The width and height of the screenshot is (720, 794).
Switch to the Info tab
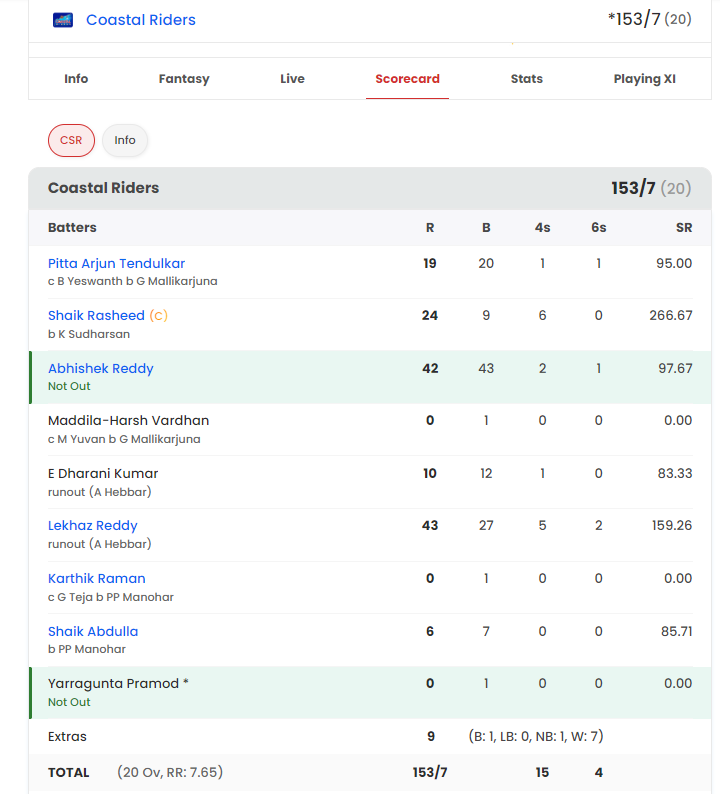click(x=76, y=78)
